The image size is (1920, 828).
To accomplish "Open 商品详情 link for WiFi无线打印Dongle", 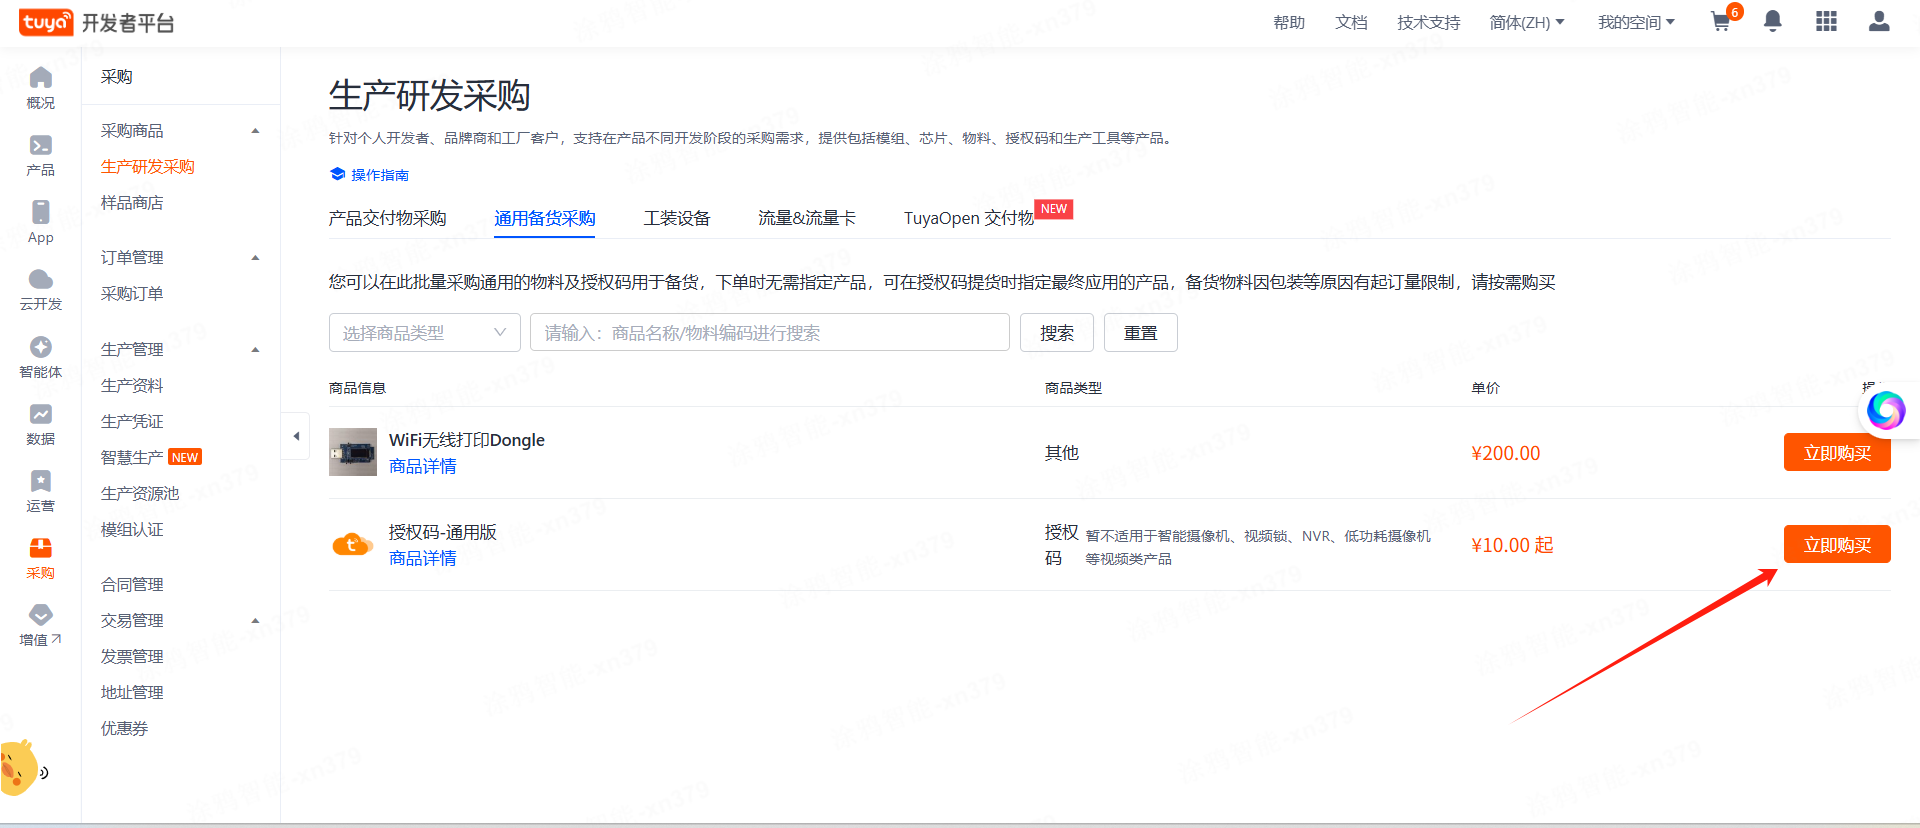I will [x=422, y=467].
